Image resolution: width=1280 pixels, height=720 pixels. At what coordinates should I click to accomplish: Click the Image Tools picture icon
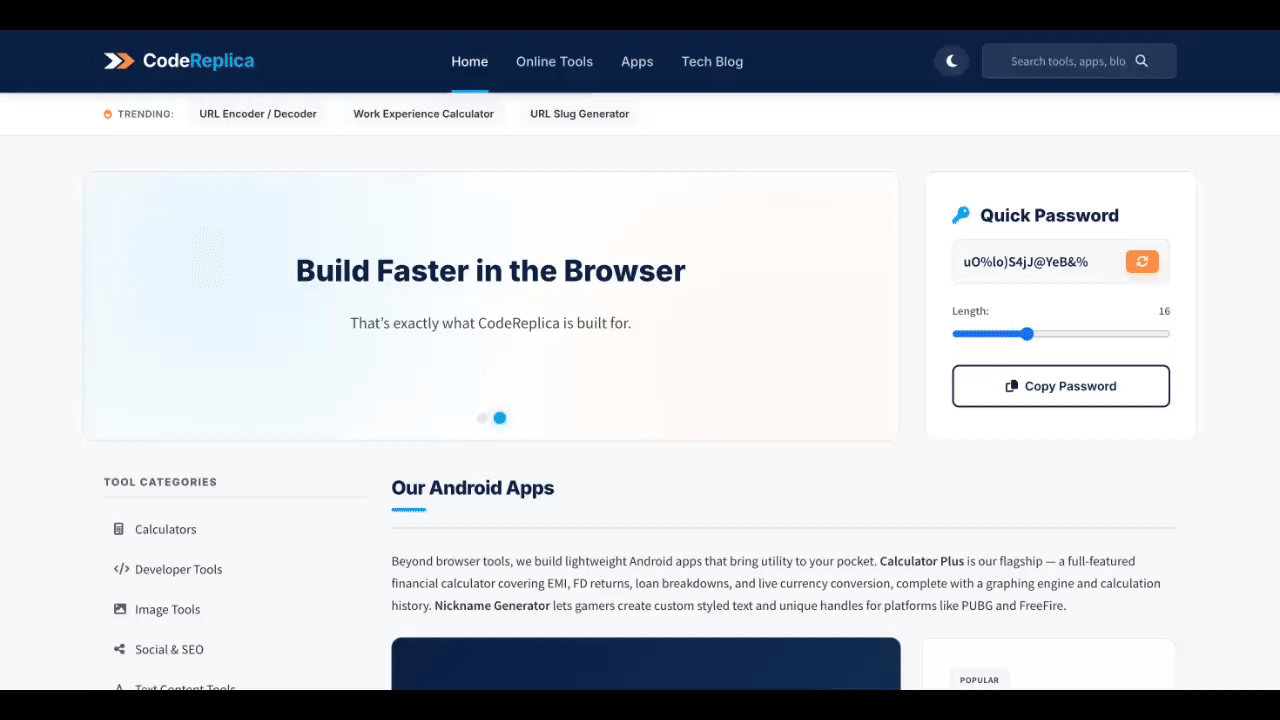pyautogui.click(x=120, y=609)
